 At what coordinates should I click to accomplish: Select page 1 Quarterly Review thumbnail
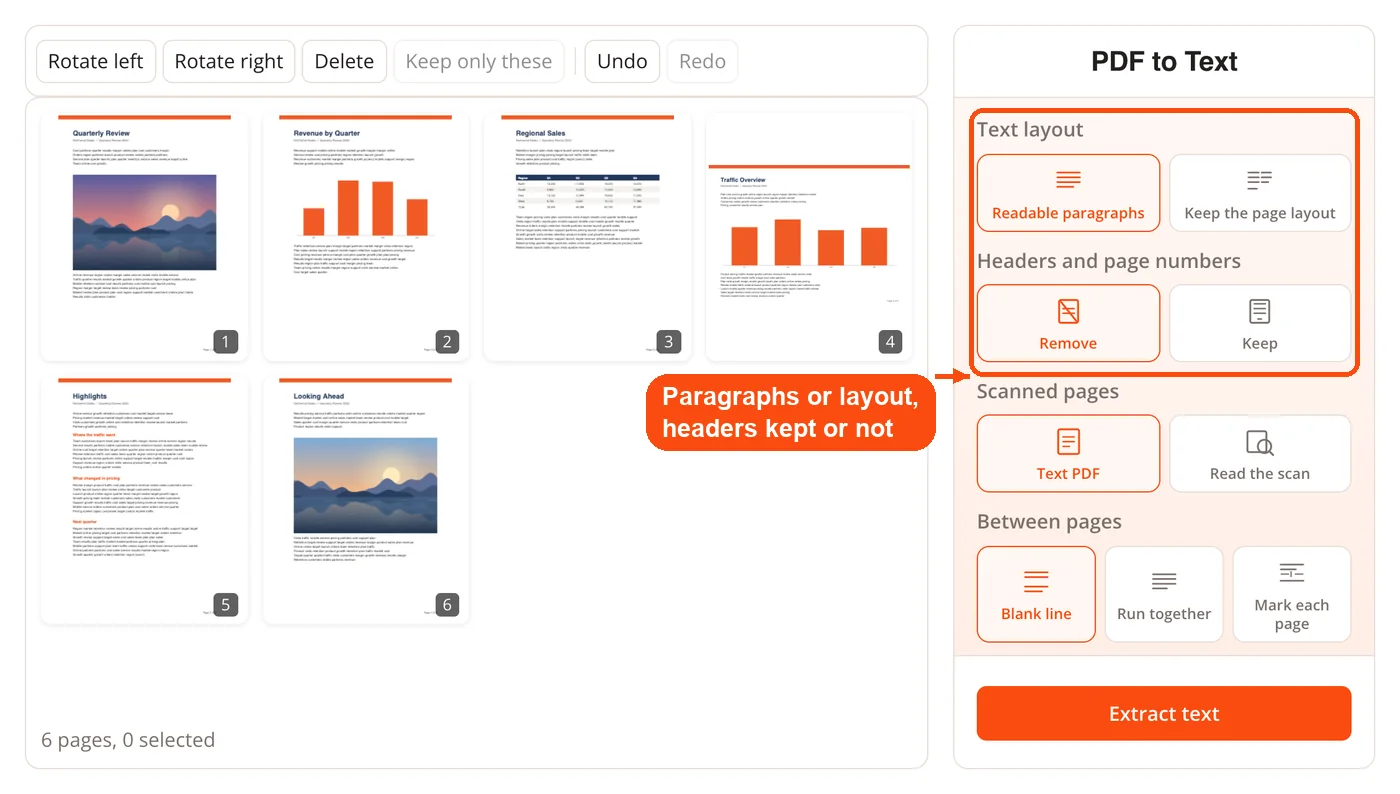(144, 237)
